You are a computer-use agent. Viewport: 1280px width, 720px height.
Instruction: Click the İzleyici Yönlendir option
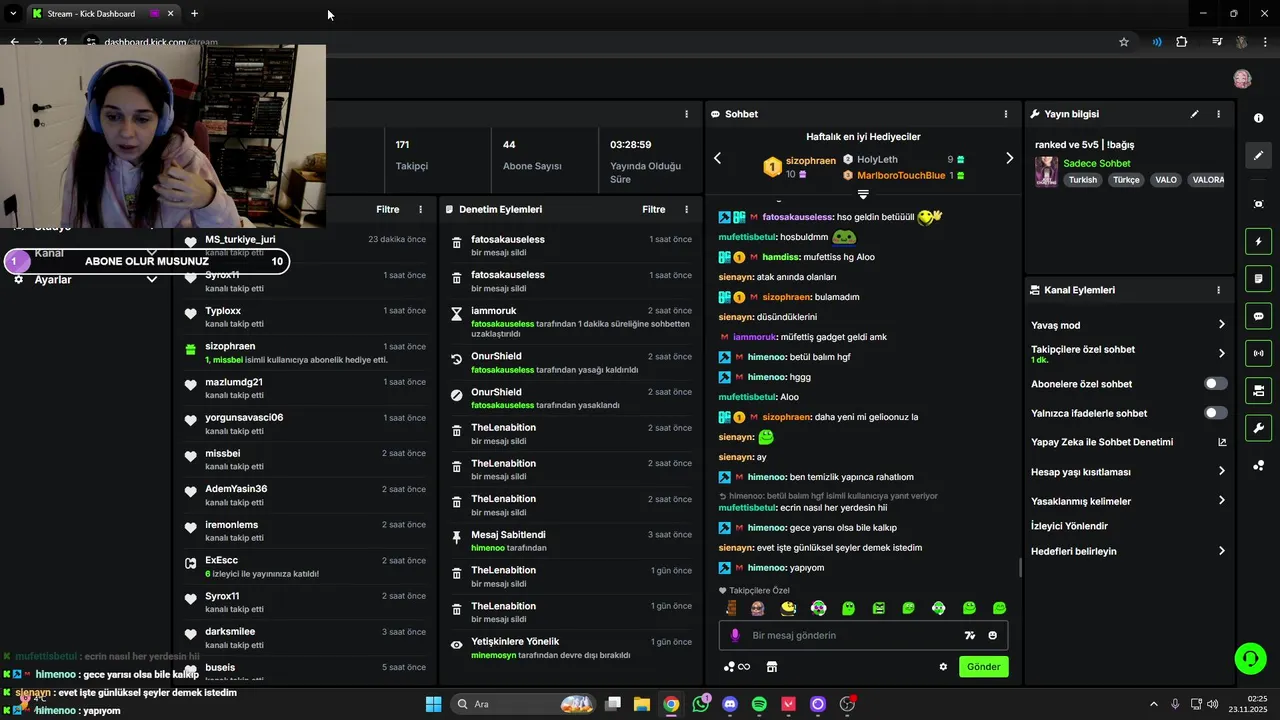pyautogui.click(x=1069, y=526)
